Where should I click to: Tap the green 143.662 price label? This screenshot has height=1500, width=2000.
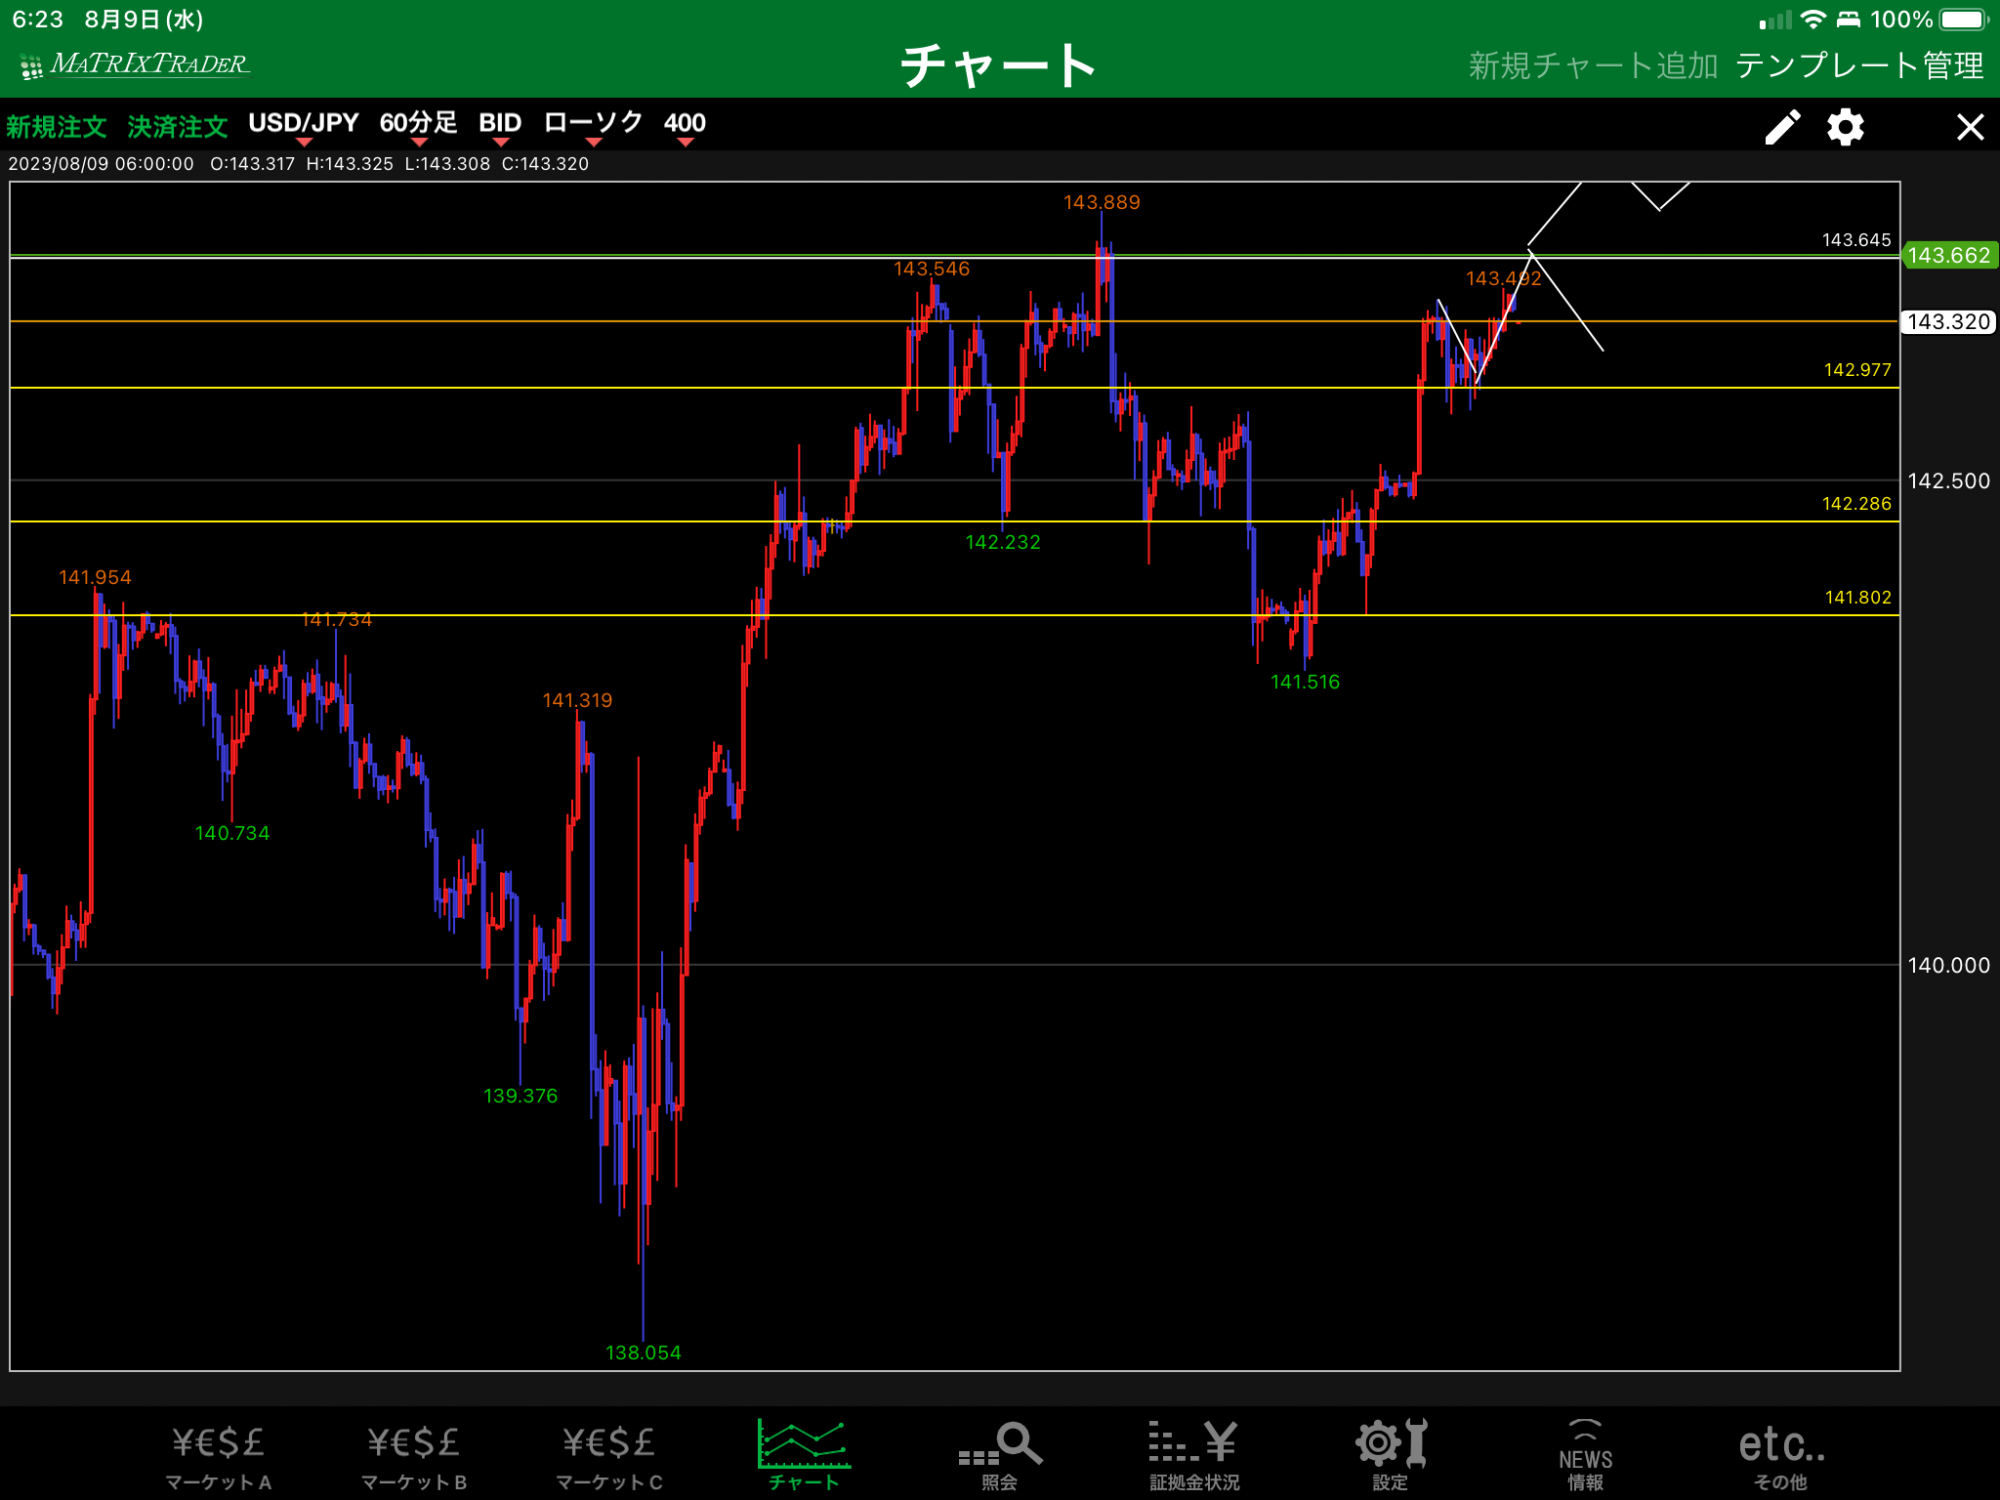tap(1949, 255)
